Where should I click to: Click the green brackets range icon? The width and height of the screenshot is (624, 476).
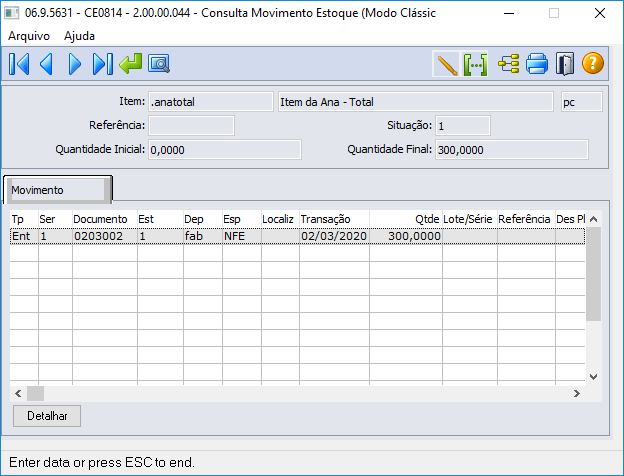tap(475, 64)
